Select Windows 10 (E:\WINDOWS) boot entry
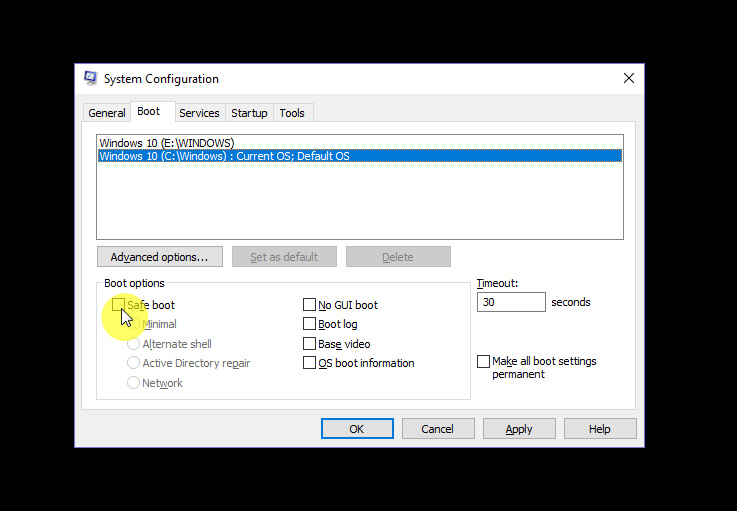 coord(360,143)
